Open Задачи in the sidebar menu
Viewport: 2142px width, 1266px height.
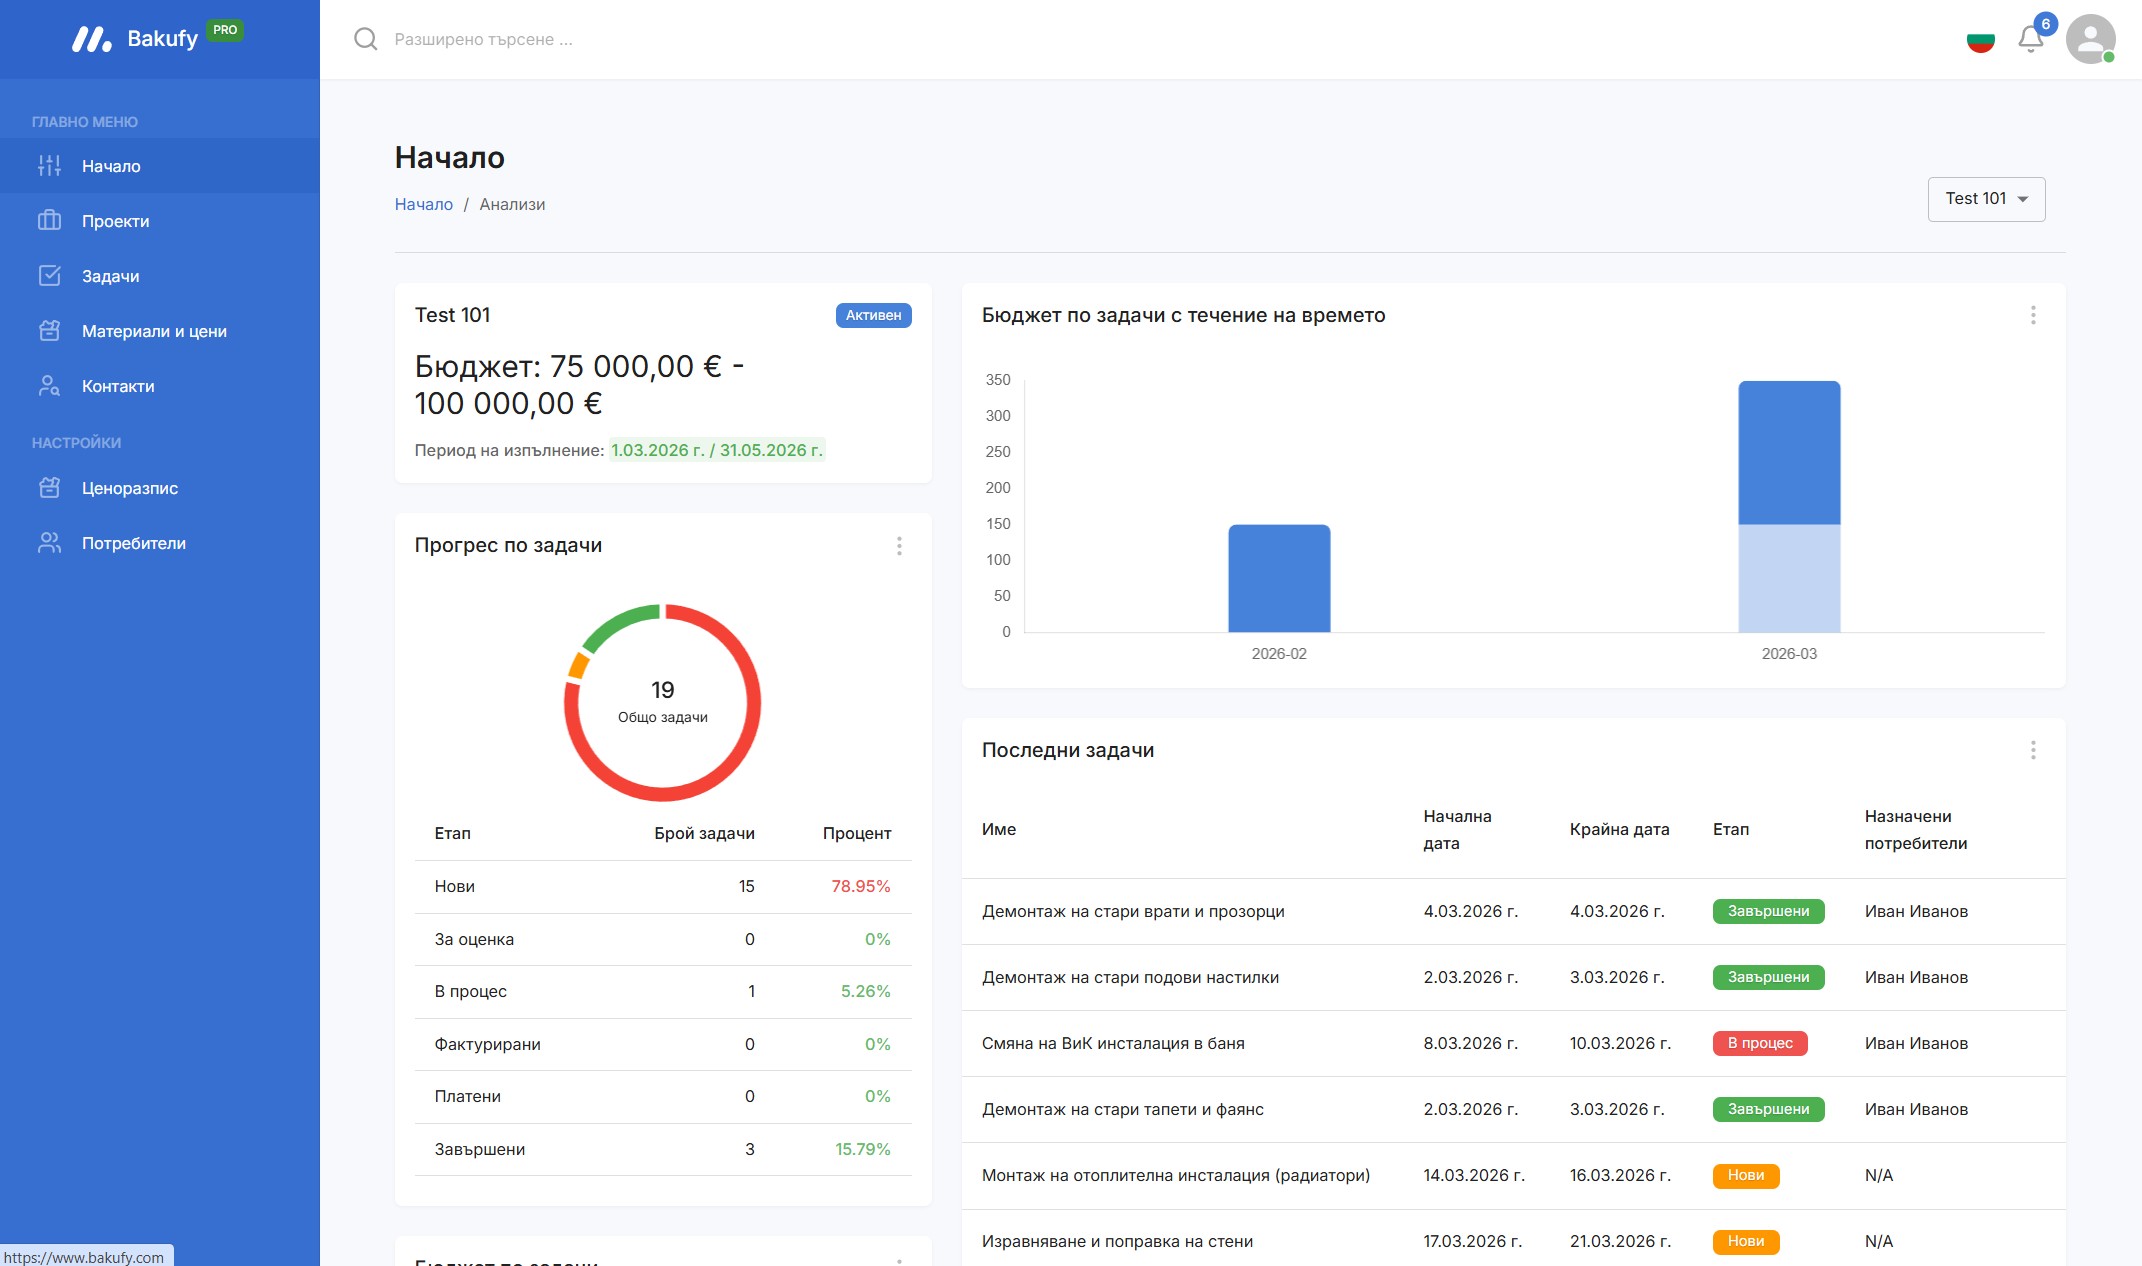point(160,276)
